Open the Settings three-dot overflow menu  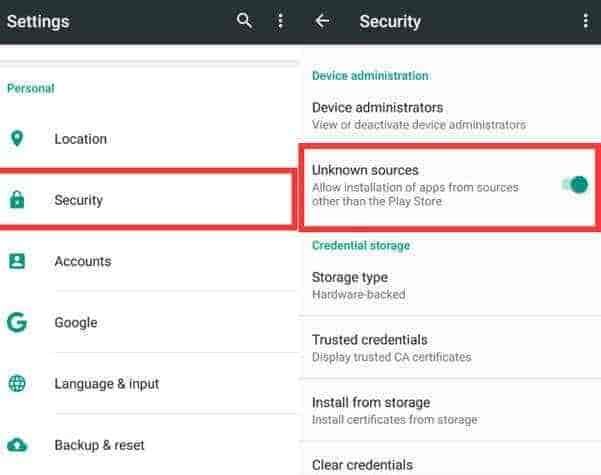[280, 21]
